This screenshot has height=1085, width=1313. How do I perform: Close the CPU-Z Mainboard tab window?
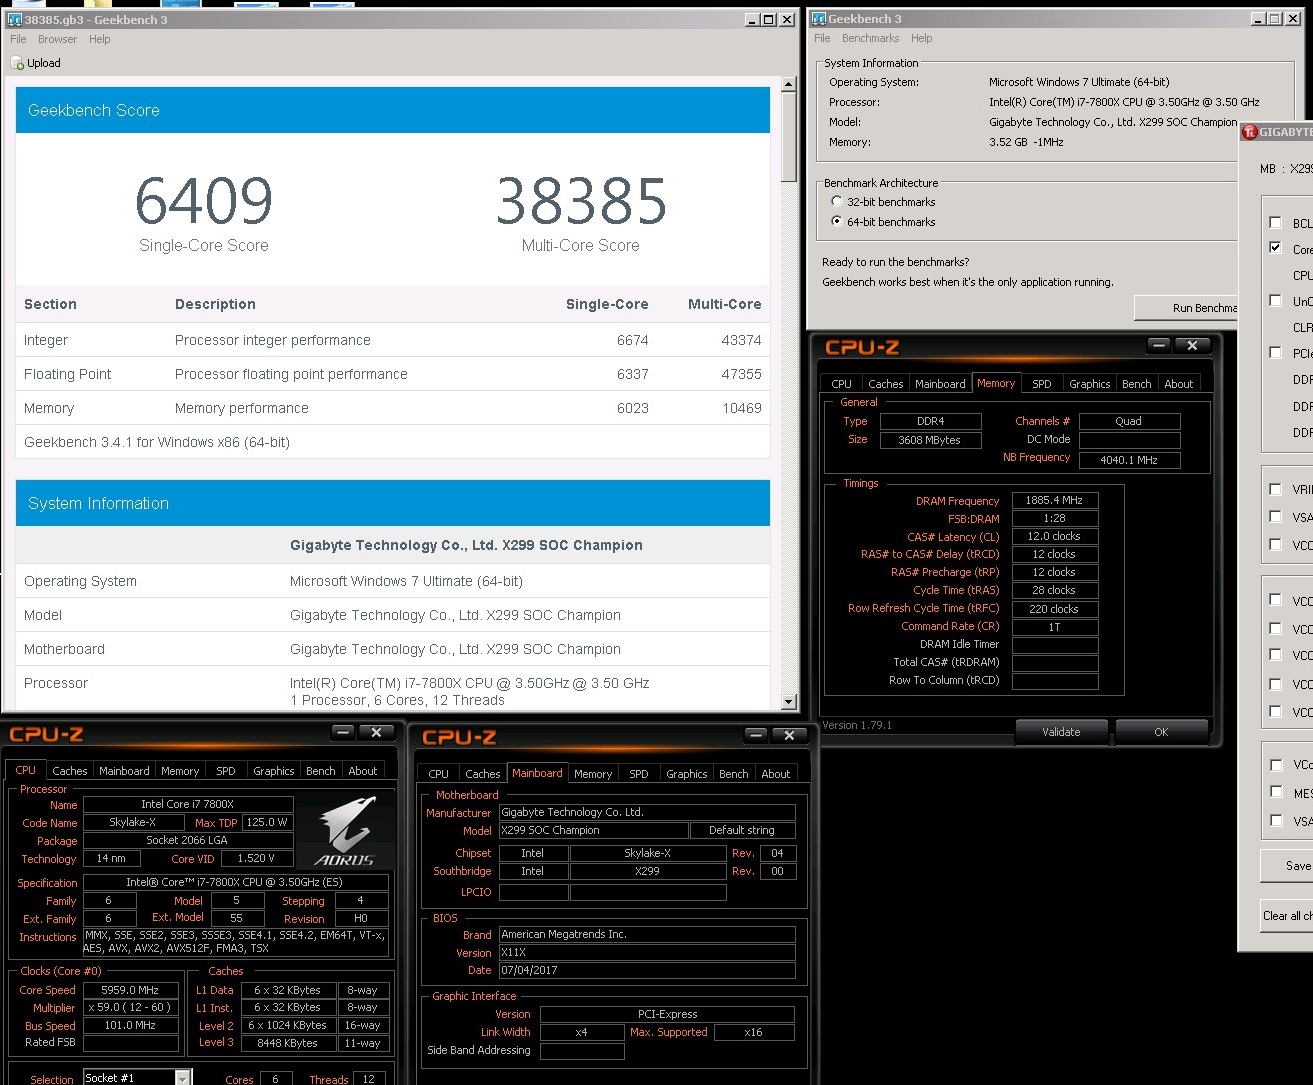click(789, 735)
